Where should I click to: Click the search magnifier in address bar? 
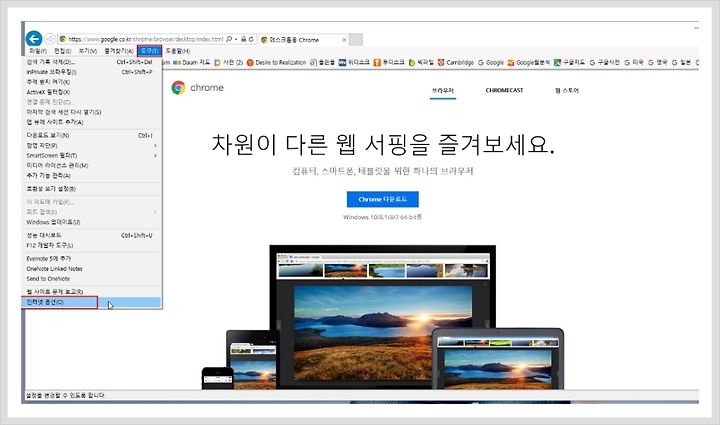point(229,39)
